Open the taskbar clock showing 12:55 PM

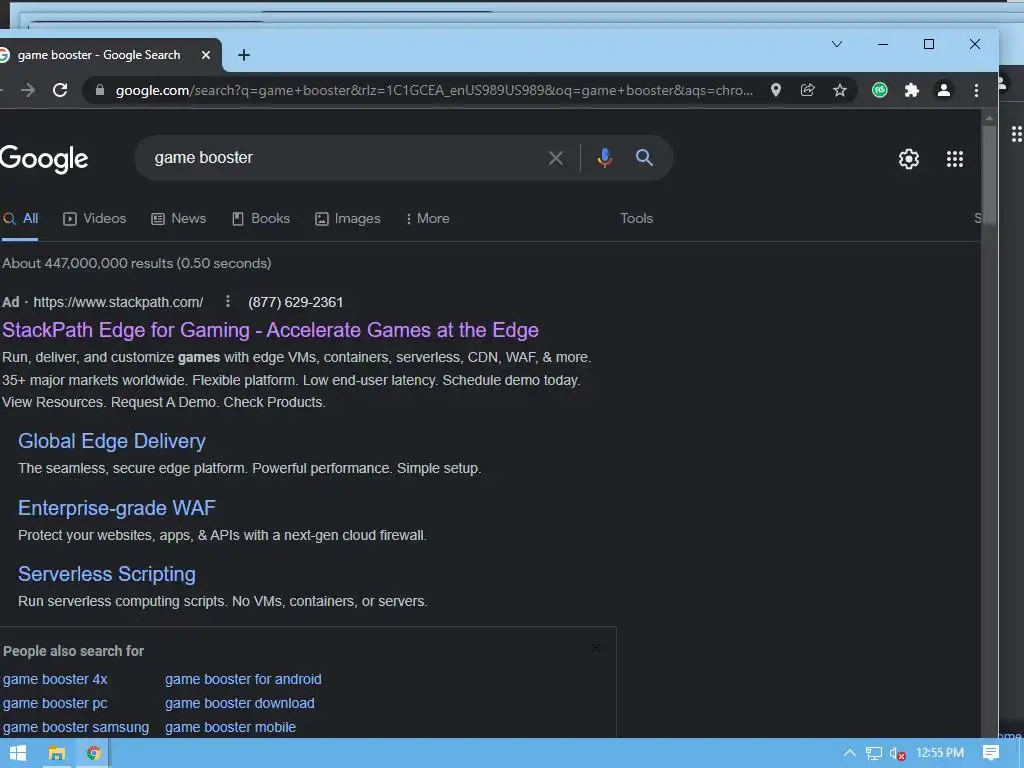940,753
